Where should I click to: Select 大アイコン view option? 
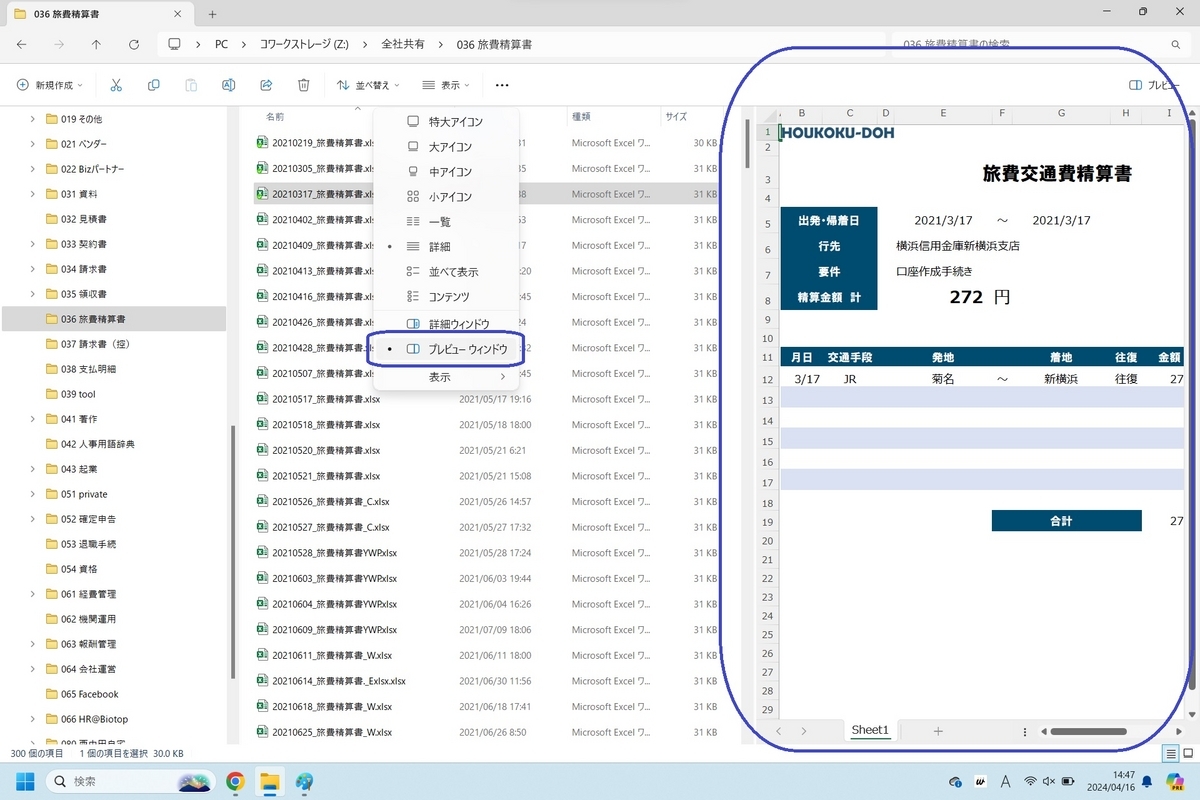[x=446, y=146]
